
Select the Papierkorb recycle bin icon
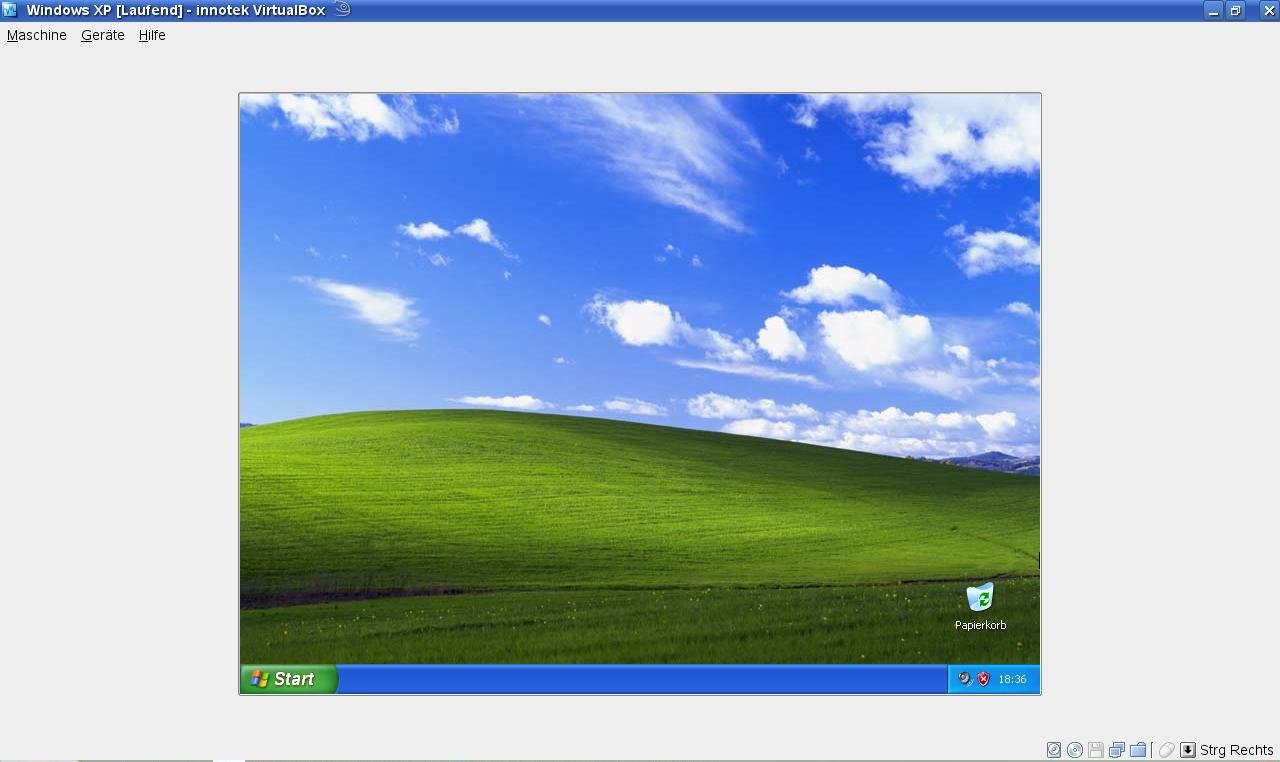pyautogui.click(x=980, y=597)
